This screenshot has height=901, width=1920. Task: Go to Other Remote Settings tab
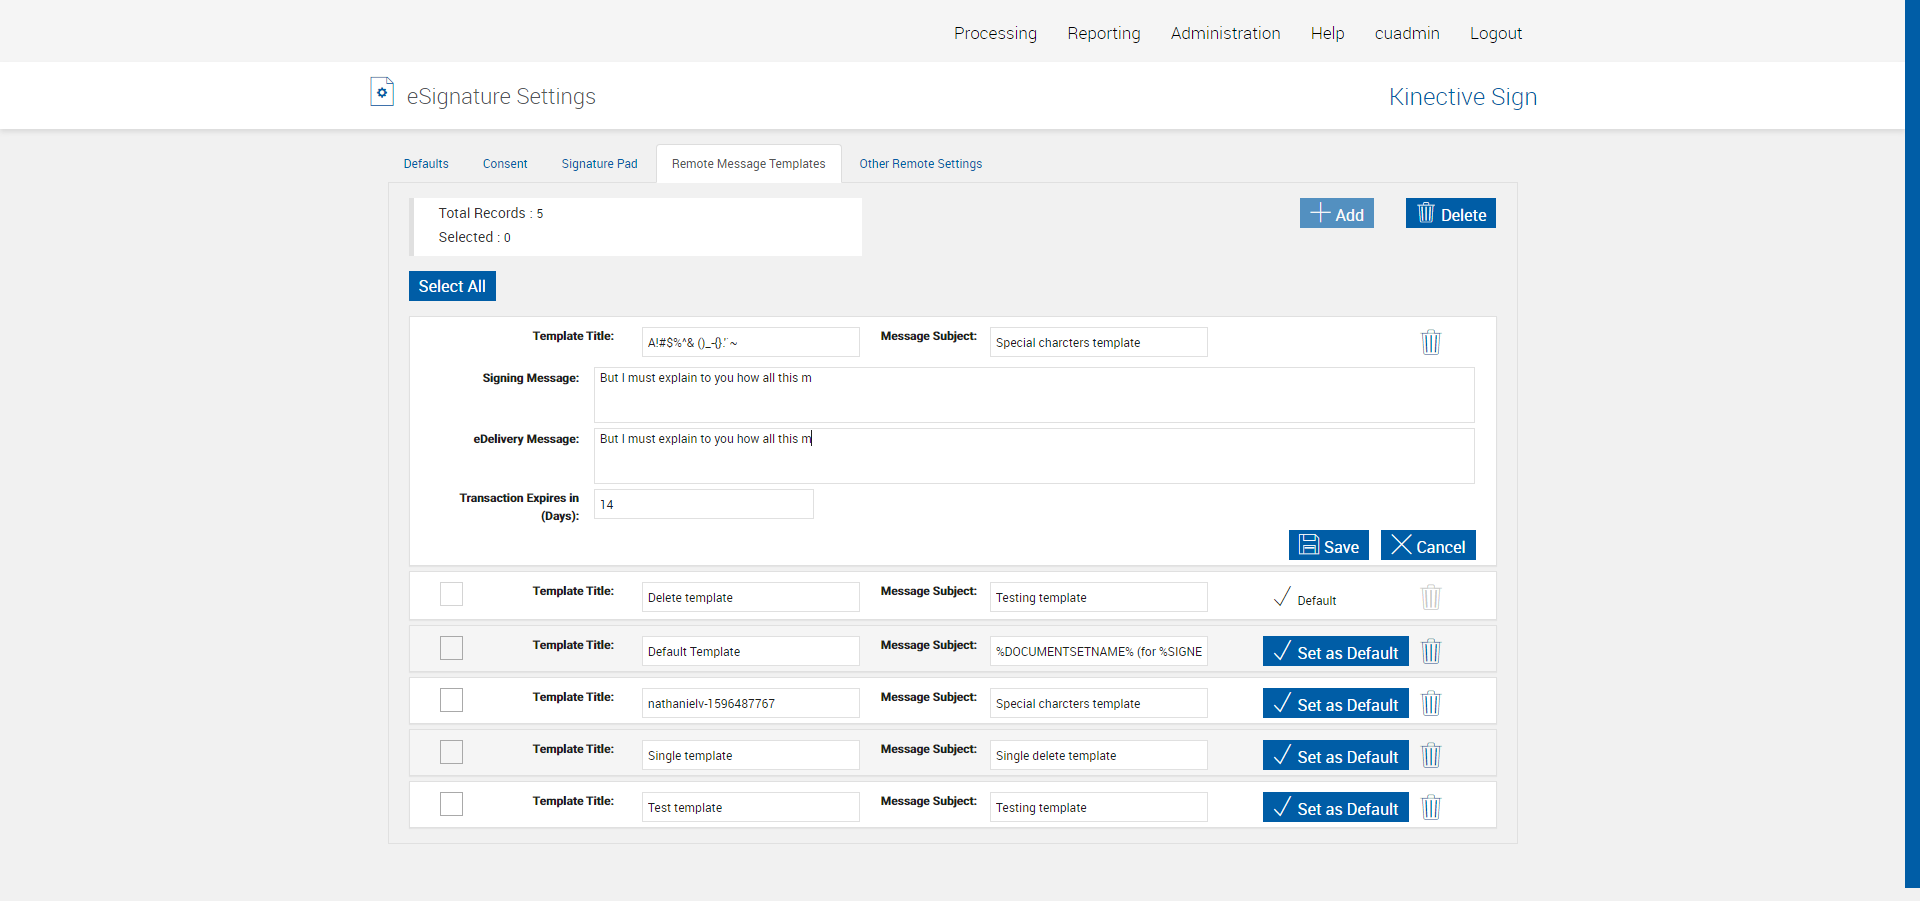[920, 164]
